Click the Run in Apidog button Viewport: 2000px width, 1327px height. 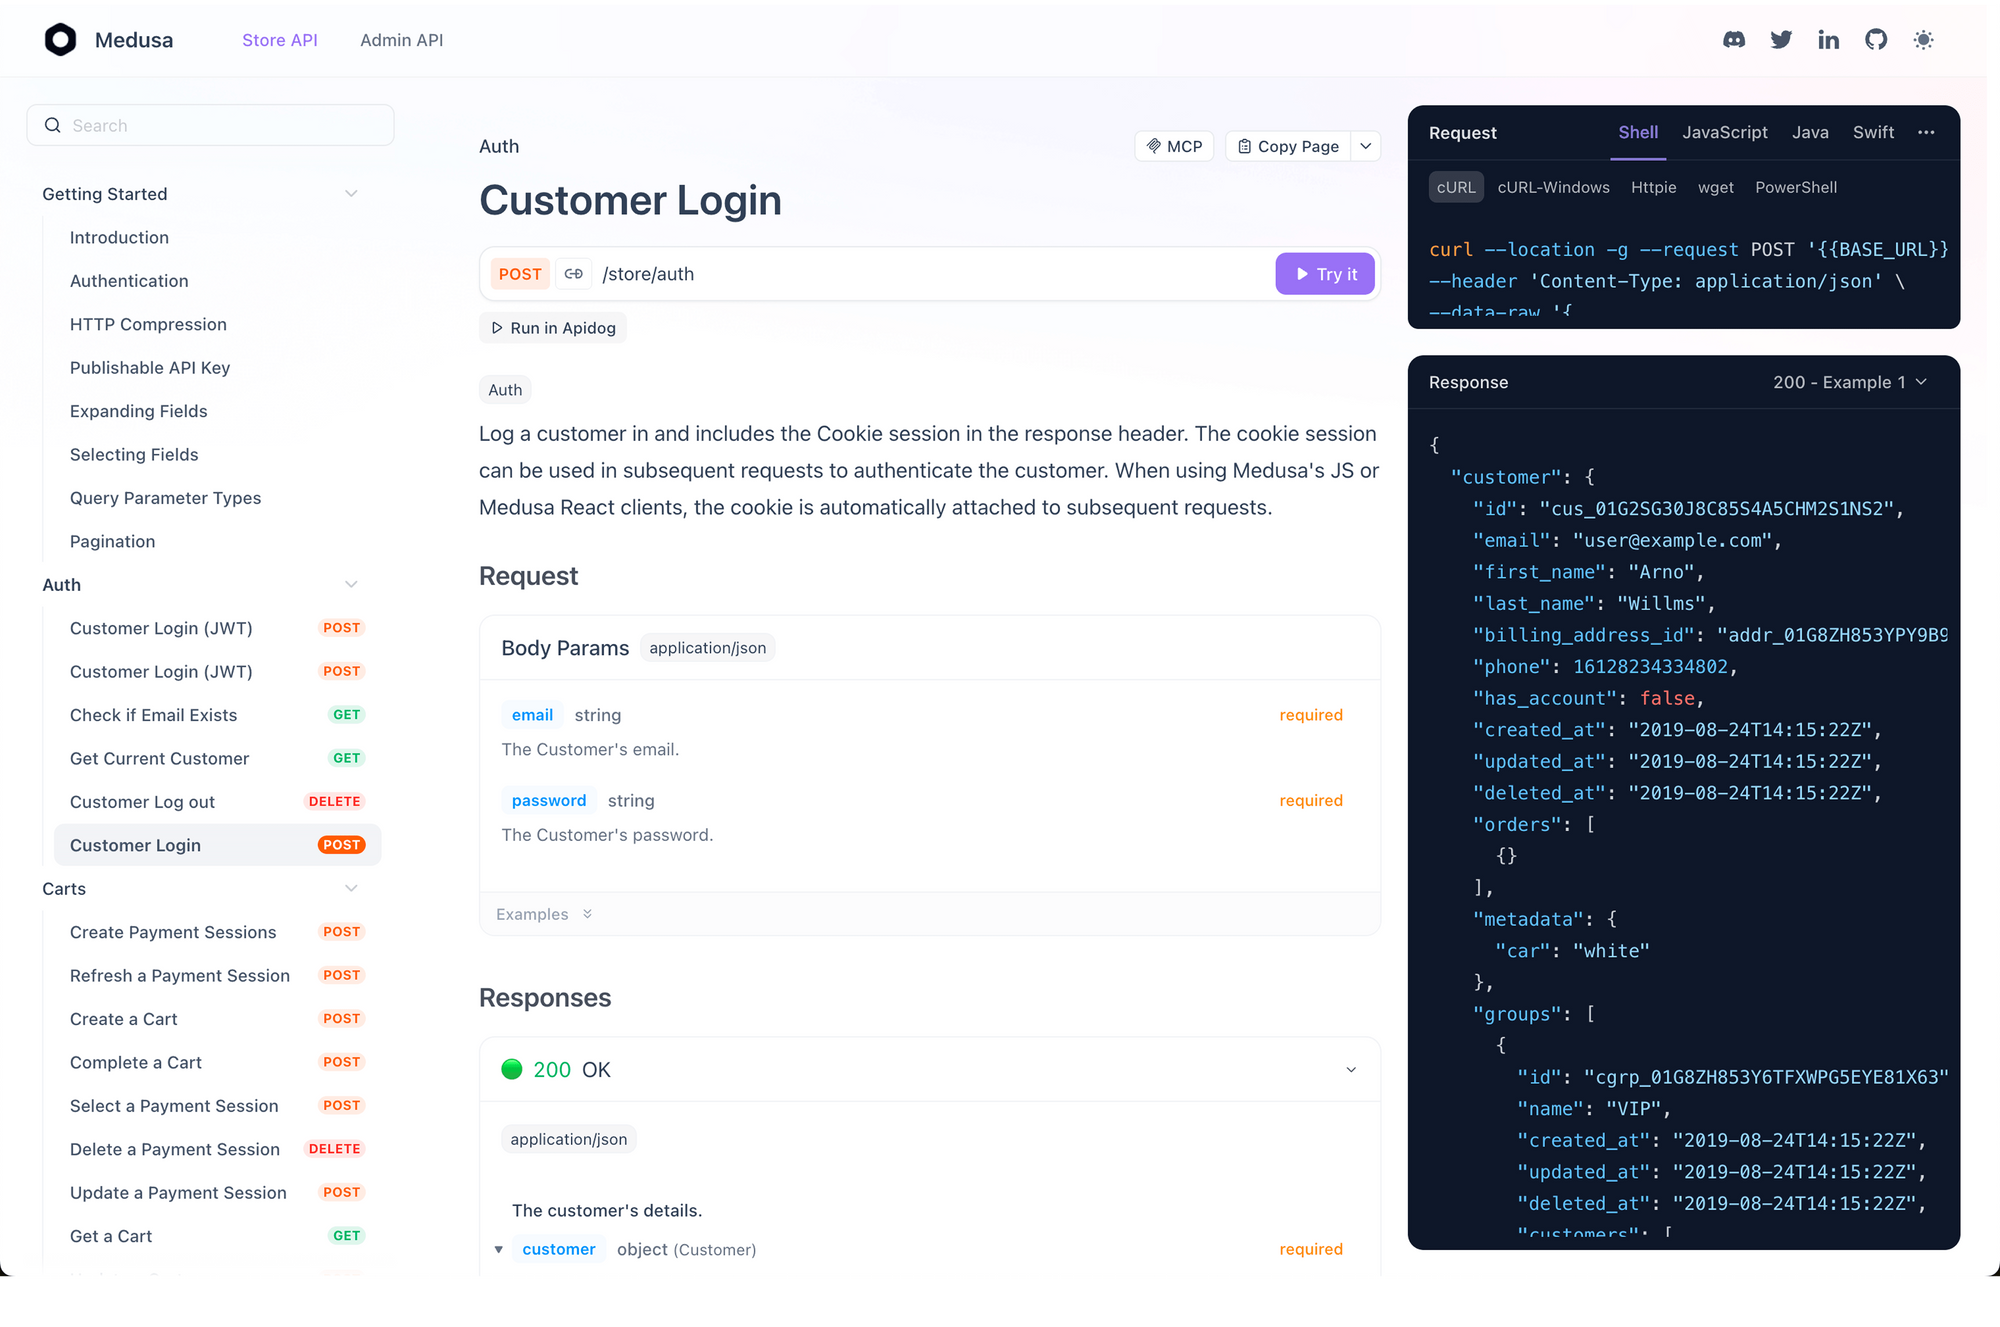(553, 328)
